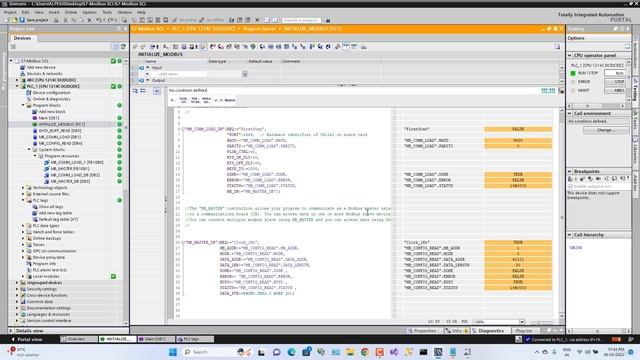Viewport: 640px width, 360px height.
Task: Collapse the System blocks folder
Action: 29,150
